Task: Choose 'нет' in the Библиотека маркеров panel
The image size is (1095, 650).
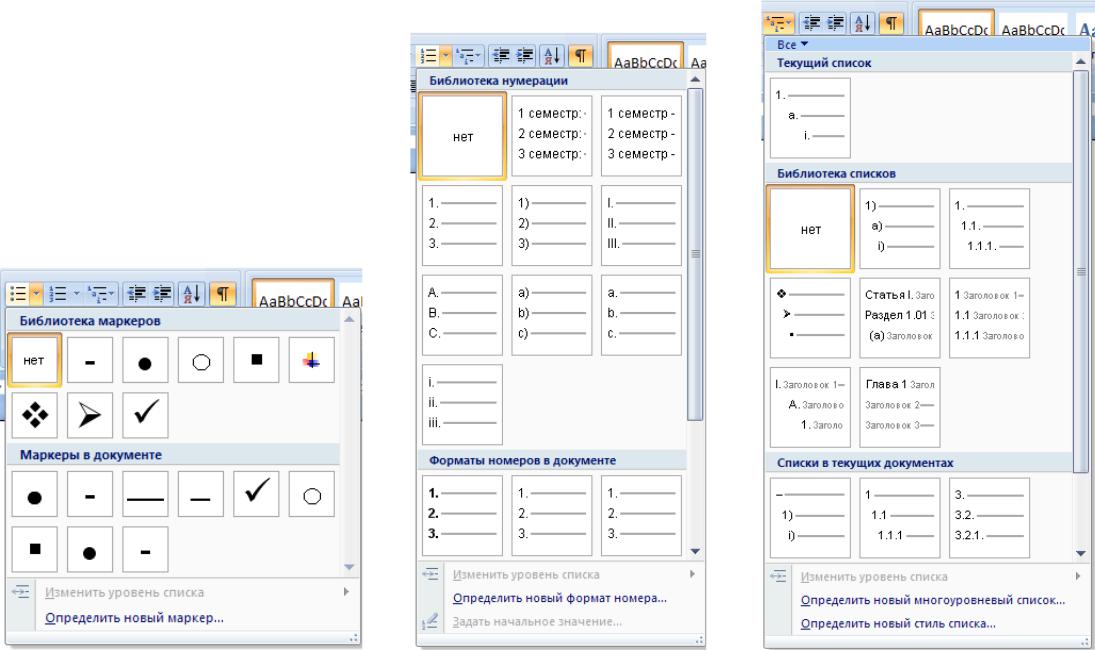Action: 34,360
